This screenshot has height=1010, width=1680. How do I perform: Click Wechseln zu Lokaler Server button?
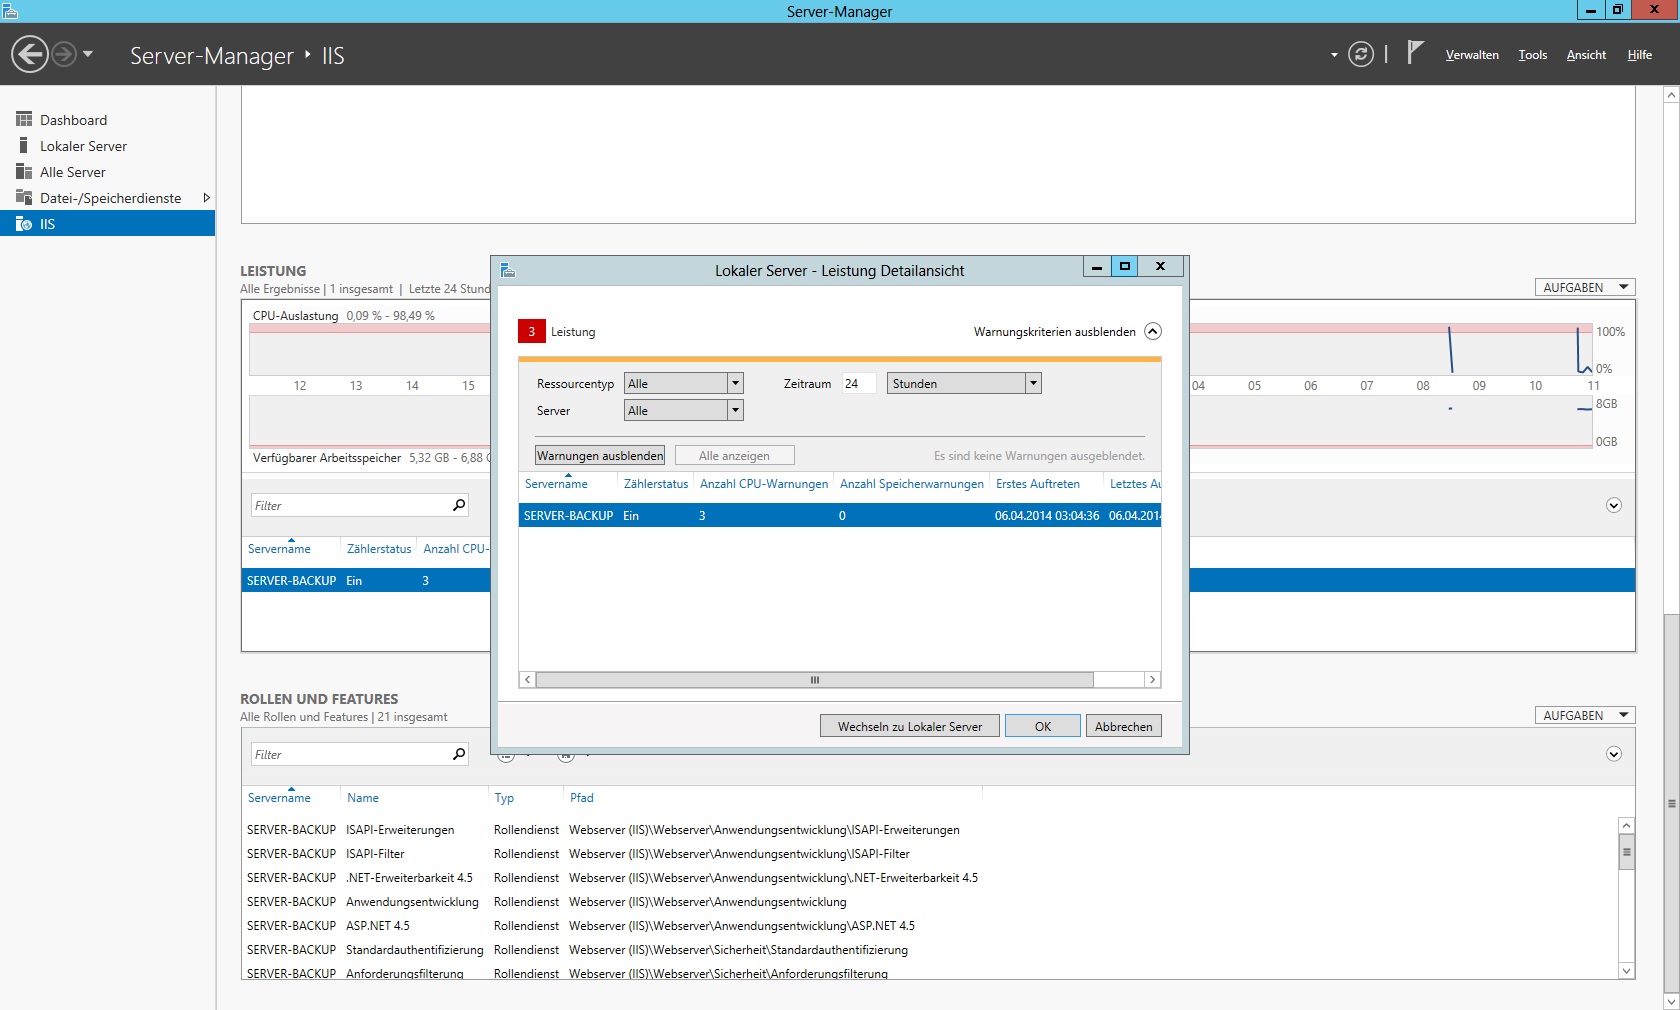pyautogui.click(x=910, y=726)
